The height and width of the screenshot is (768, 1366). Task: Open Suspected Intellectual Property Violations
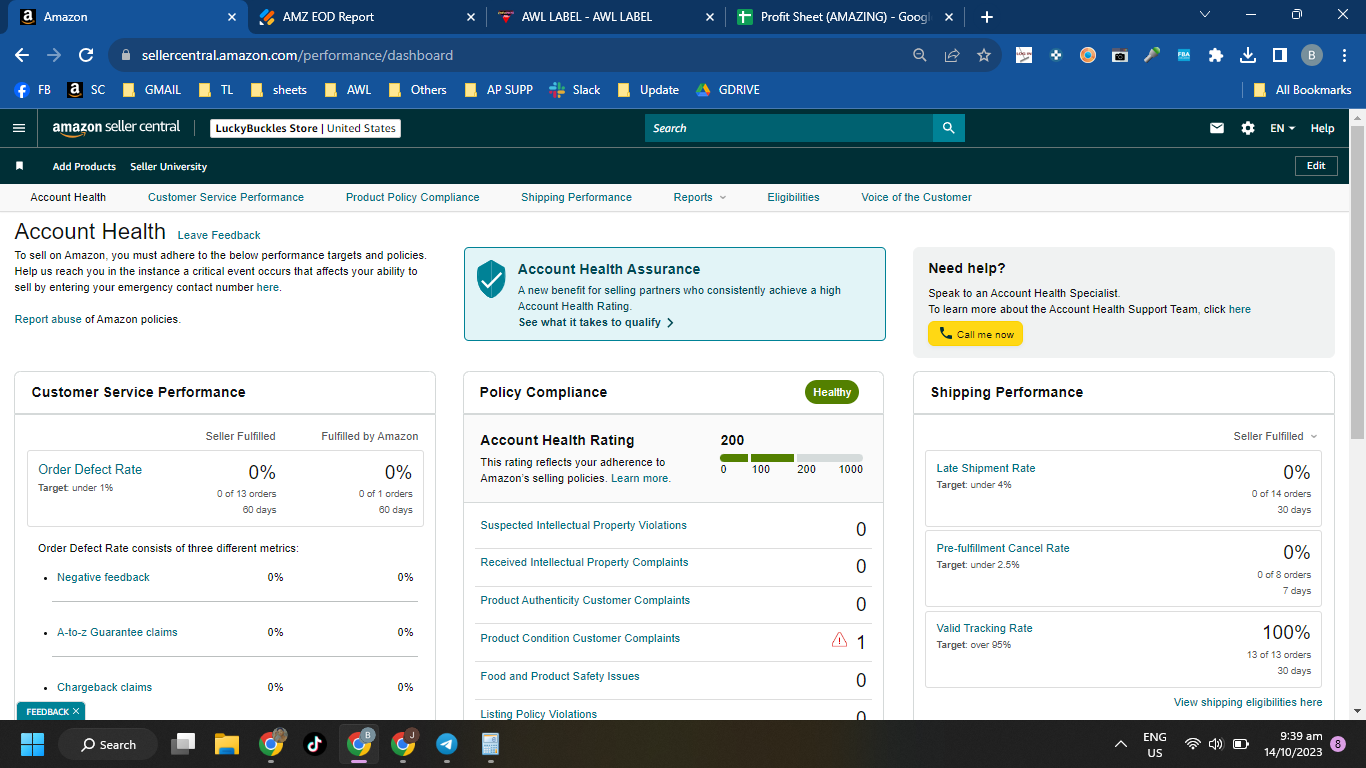point(584,525)
